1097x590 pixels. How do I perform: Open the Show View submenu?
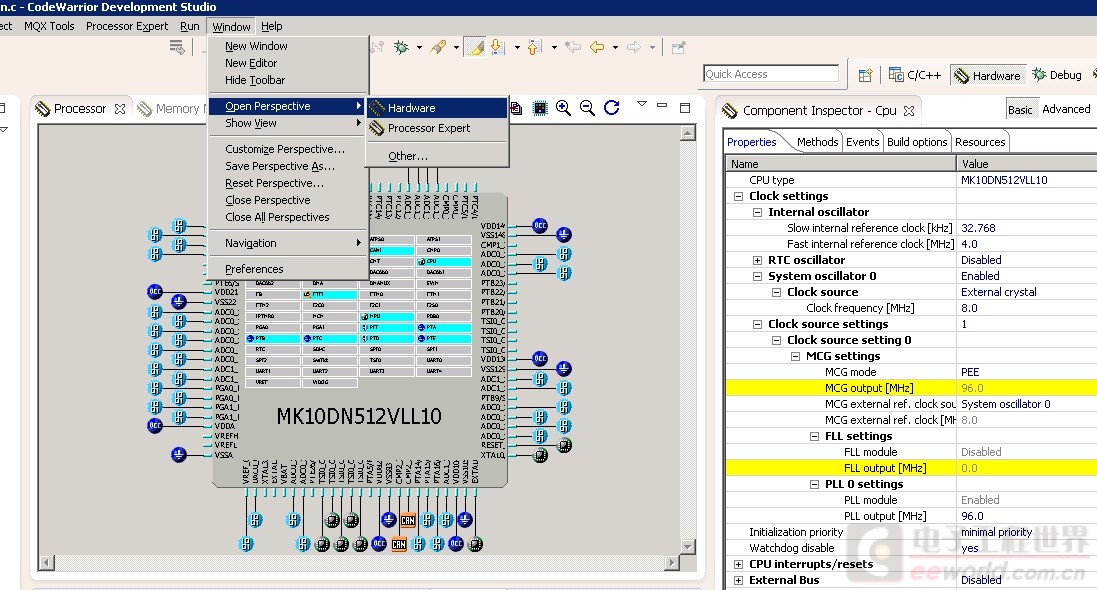pos(287,123)
